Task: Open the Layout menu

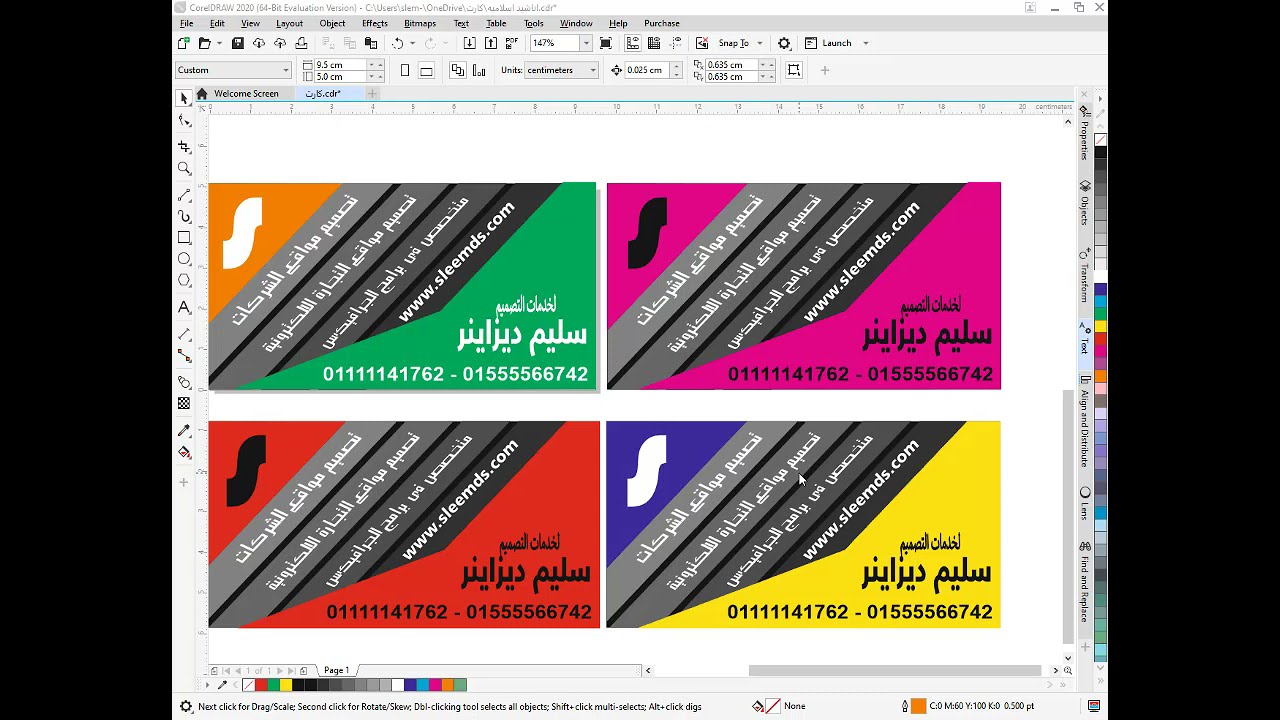Action: (289, 23)
